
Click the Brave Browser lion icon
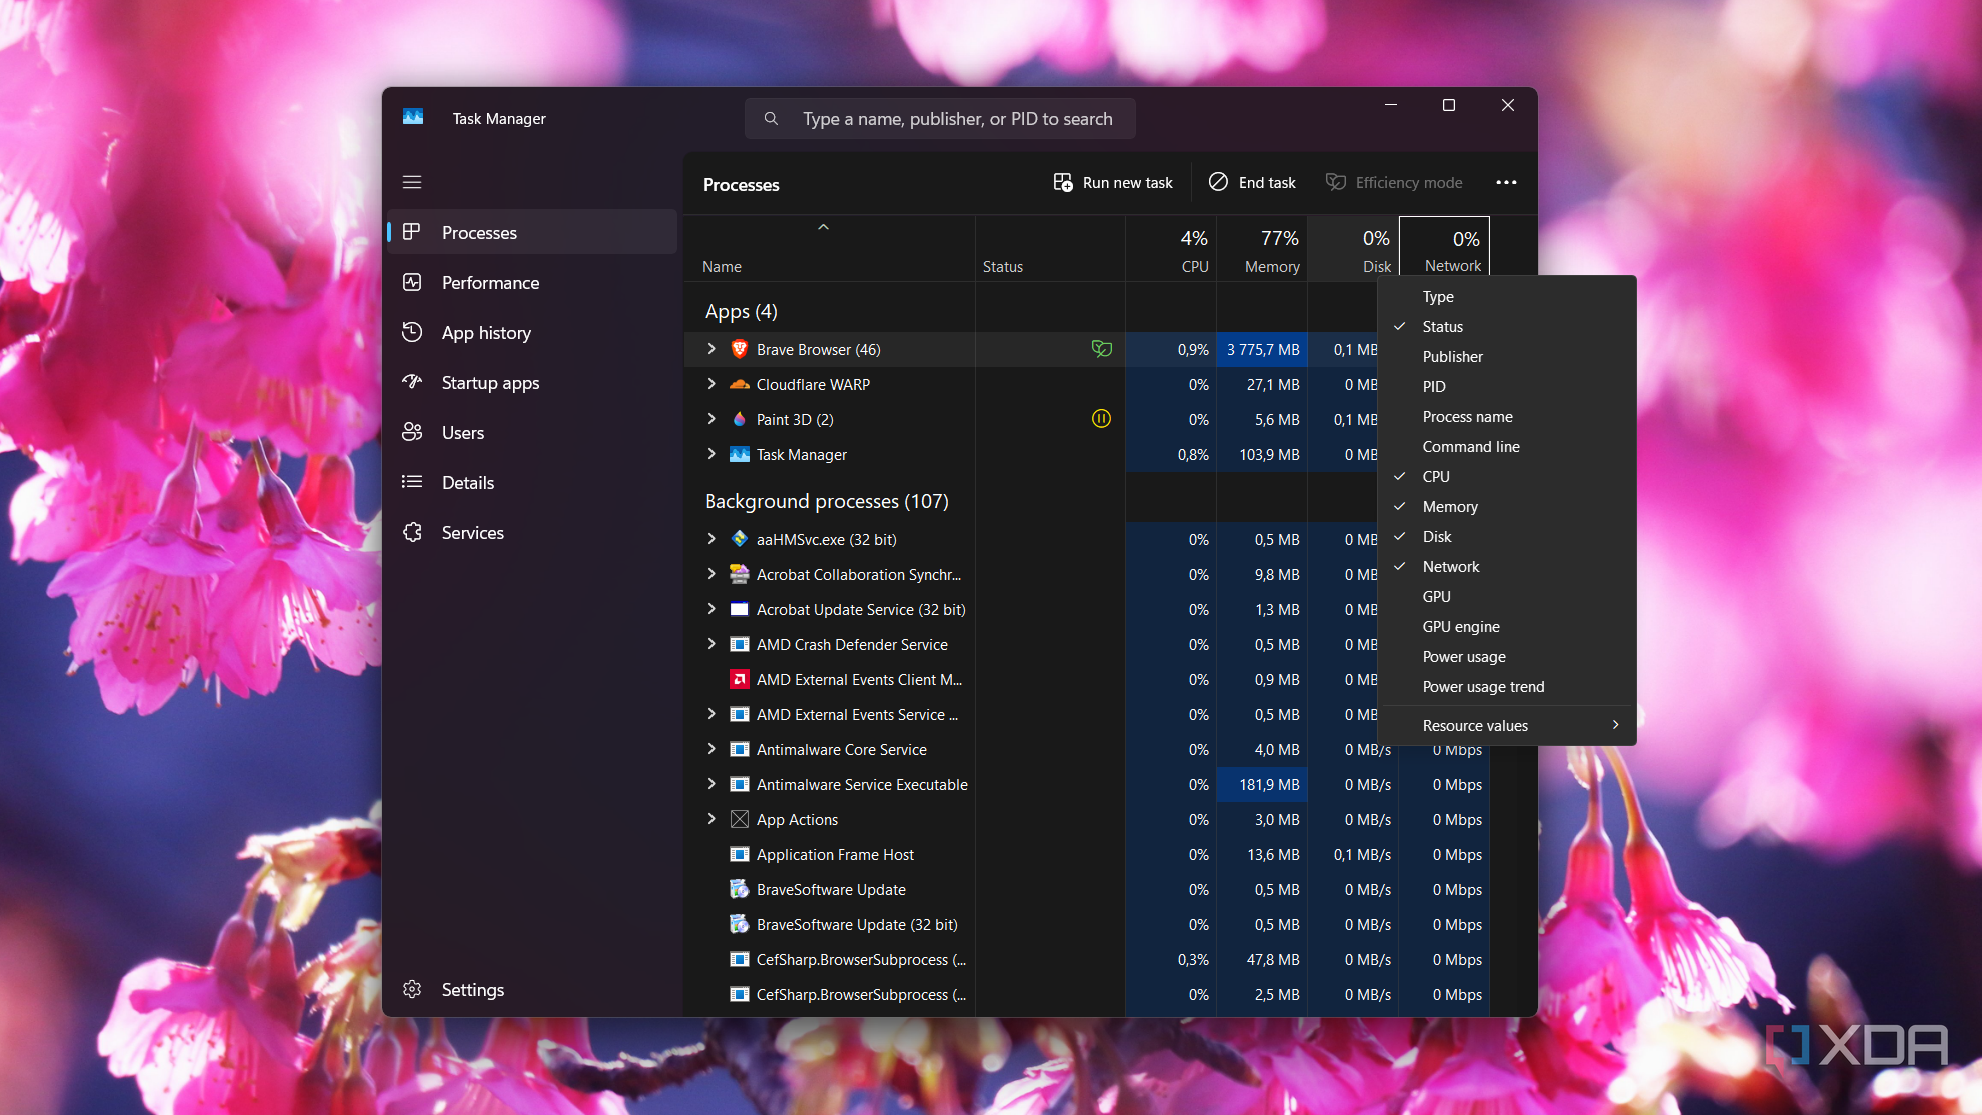[740, 349]
